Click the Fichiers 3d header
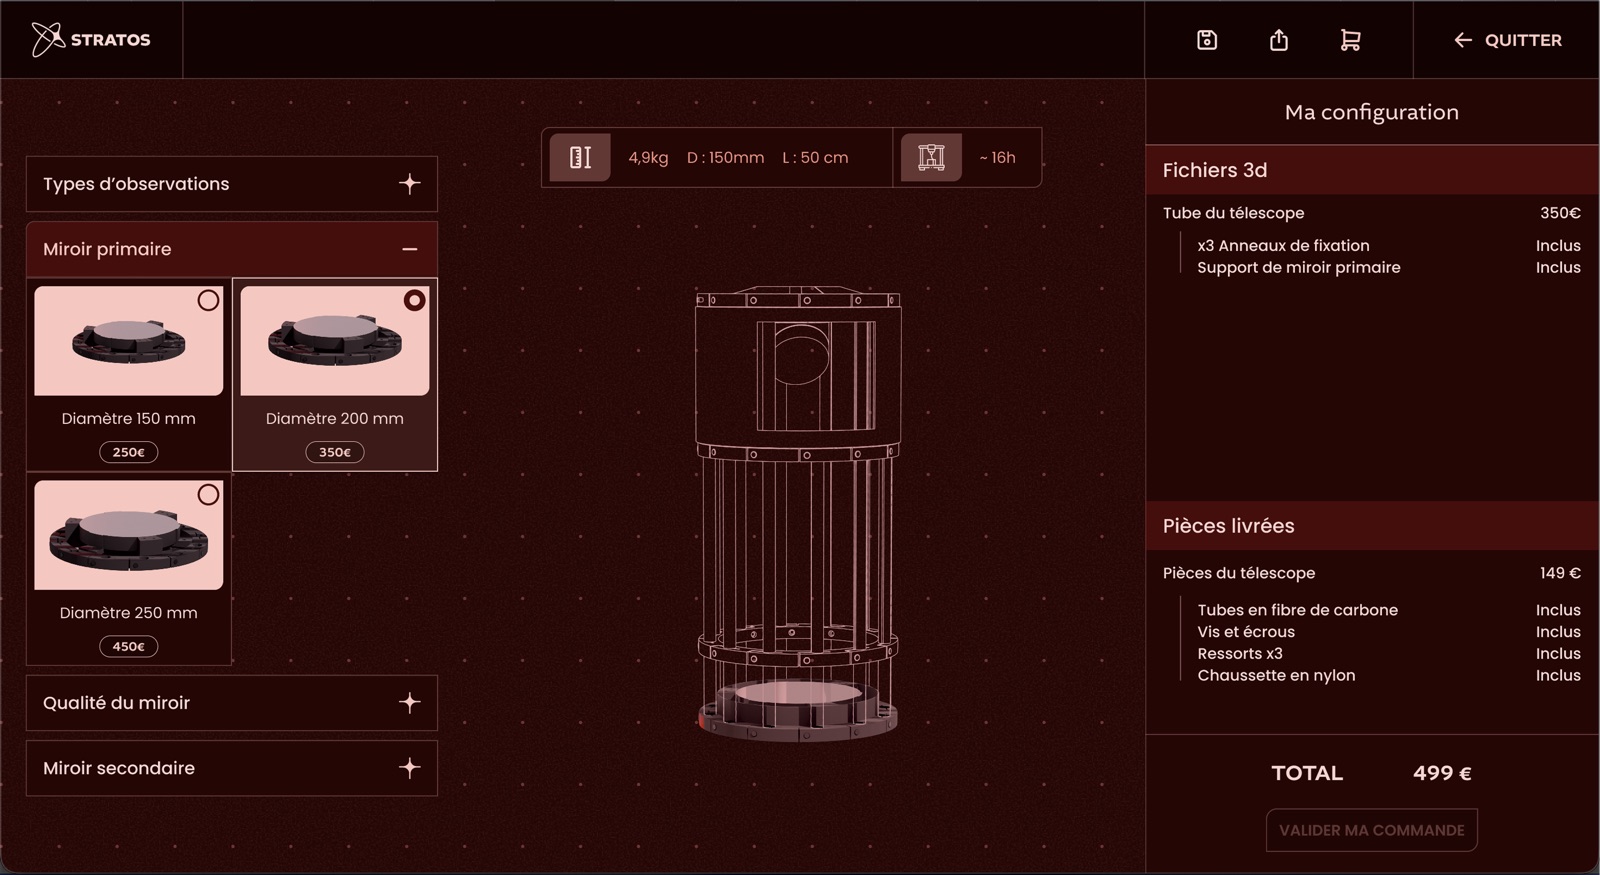Screen dimensions: 1600x875 [x=1372, y=170]
